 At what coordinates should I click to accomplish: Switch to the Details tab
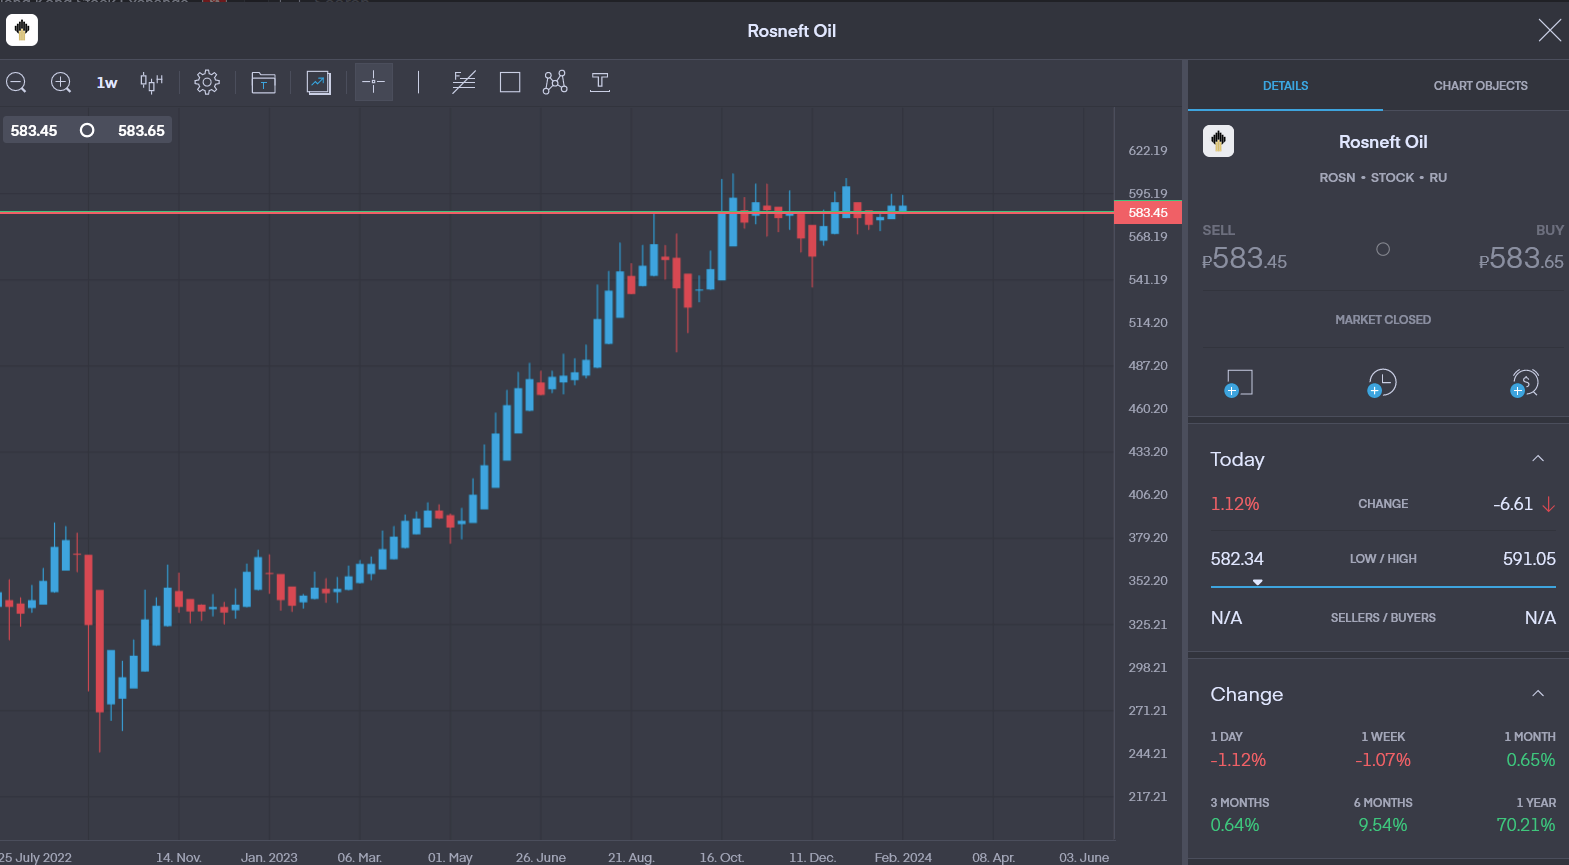pyautogui.click(x=1285, y=86)
